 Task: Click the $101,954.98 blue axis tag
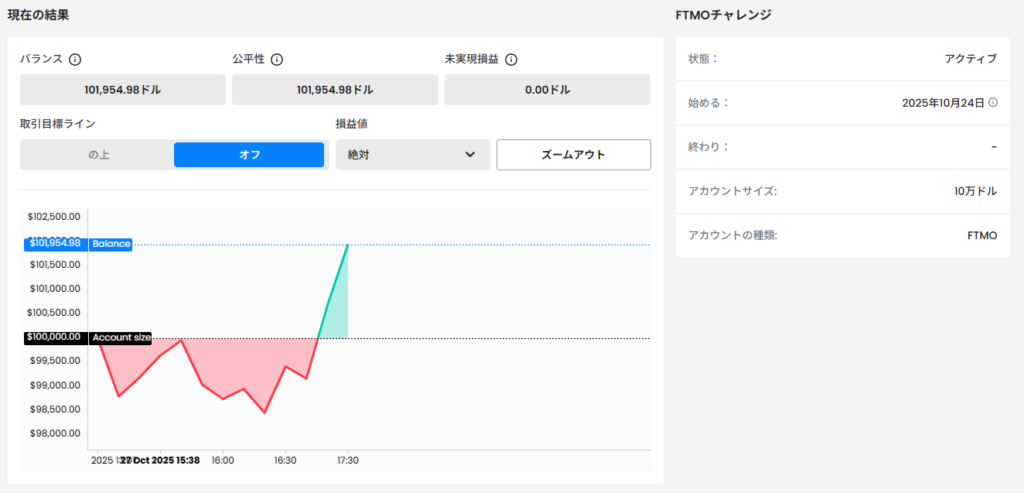54,243
